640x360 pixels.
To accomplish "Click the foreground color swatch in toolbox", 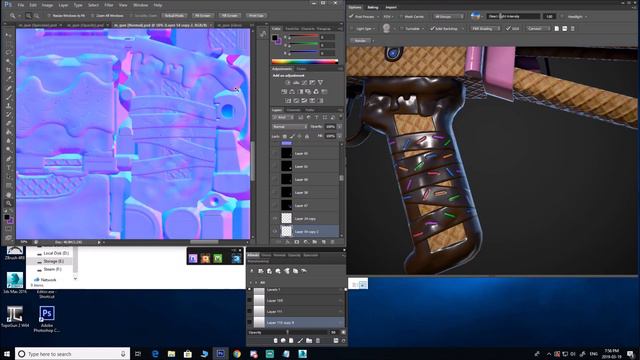I will 7,218.
